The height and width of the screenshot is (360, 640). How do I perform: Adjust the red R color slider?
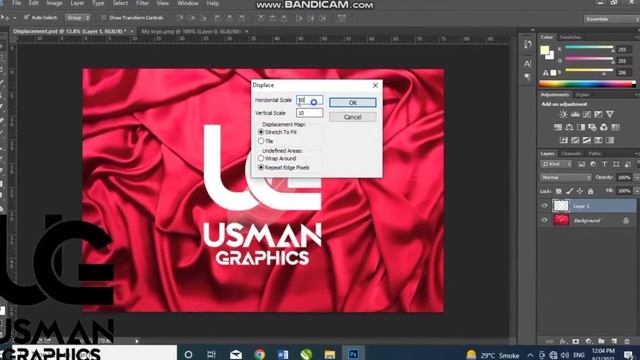(589, 49)
